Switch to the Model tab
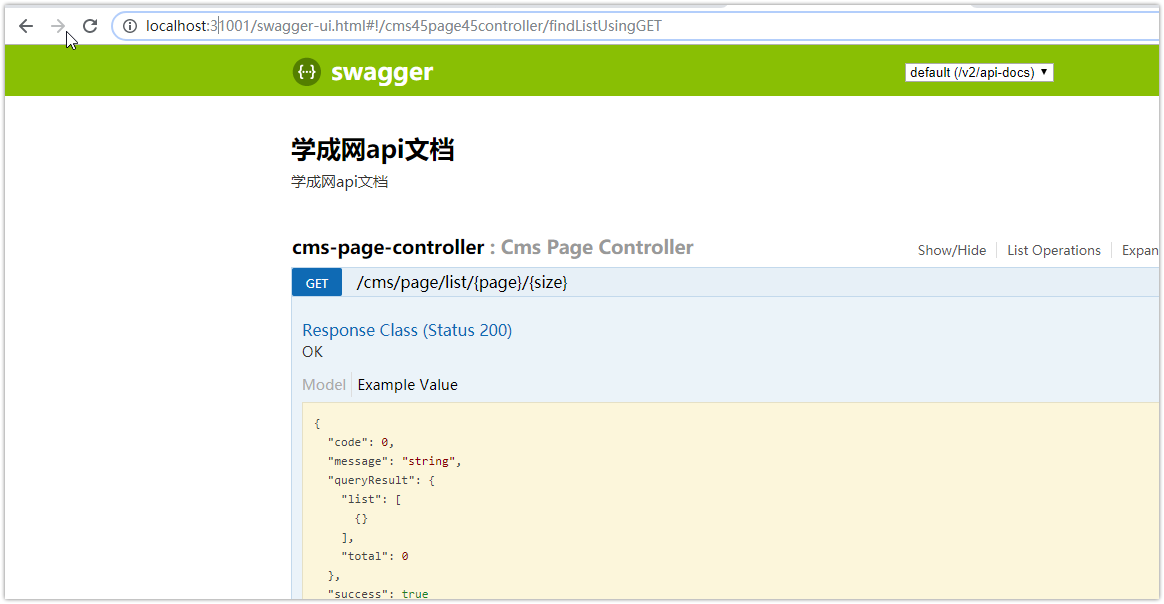This screenshot has width=1164, height=604. click(324, 384)
